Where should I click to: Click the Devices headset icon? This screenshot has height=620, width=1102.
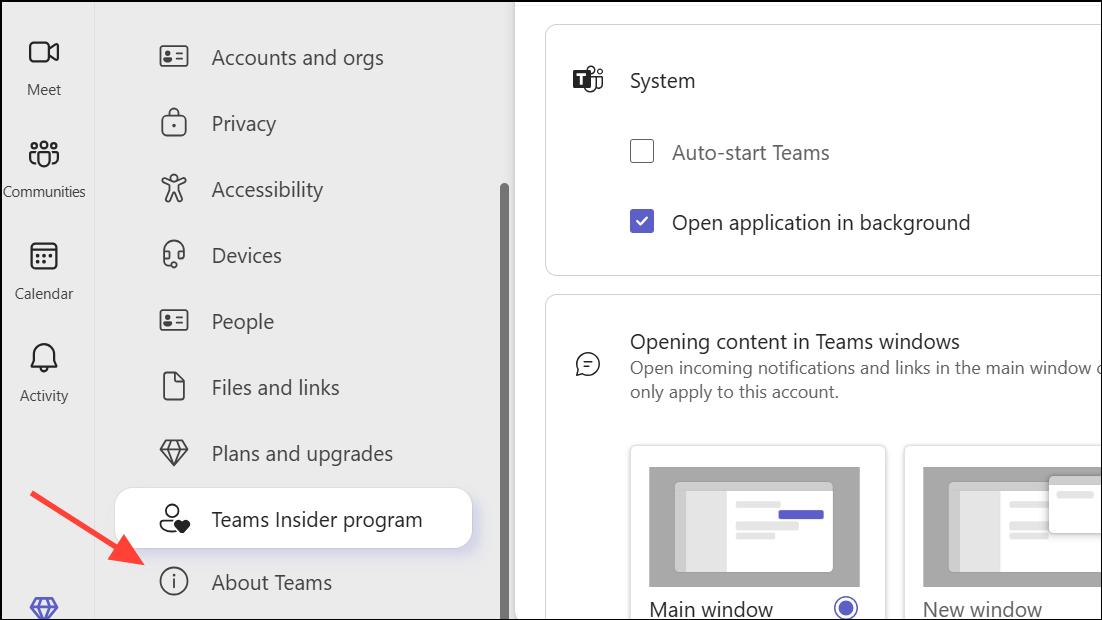[x=174, y=254]
